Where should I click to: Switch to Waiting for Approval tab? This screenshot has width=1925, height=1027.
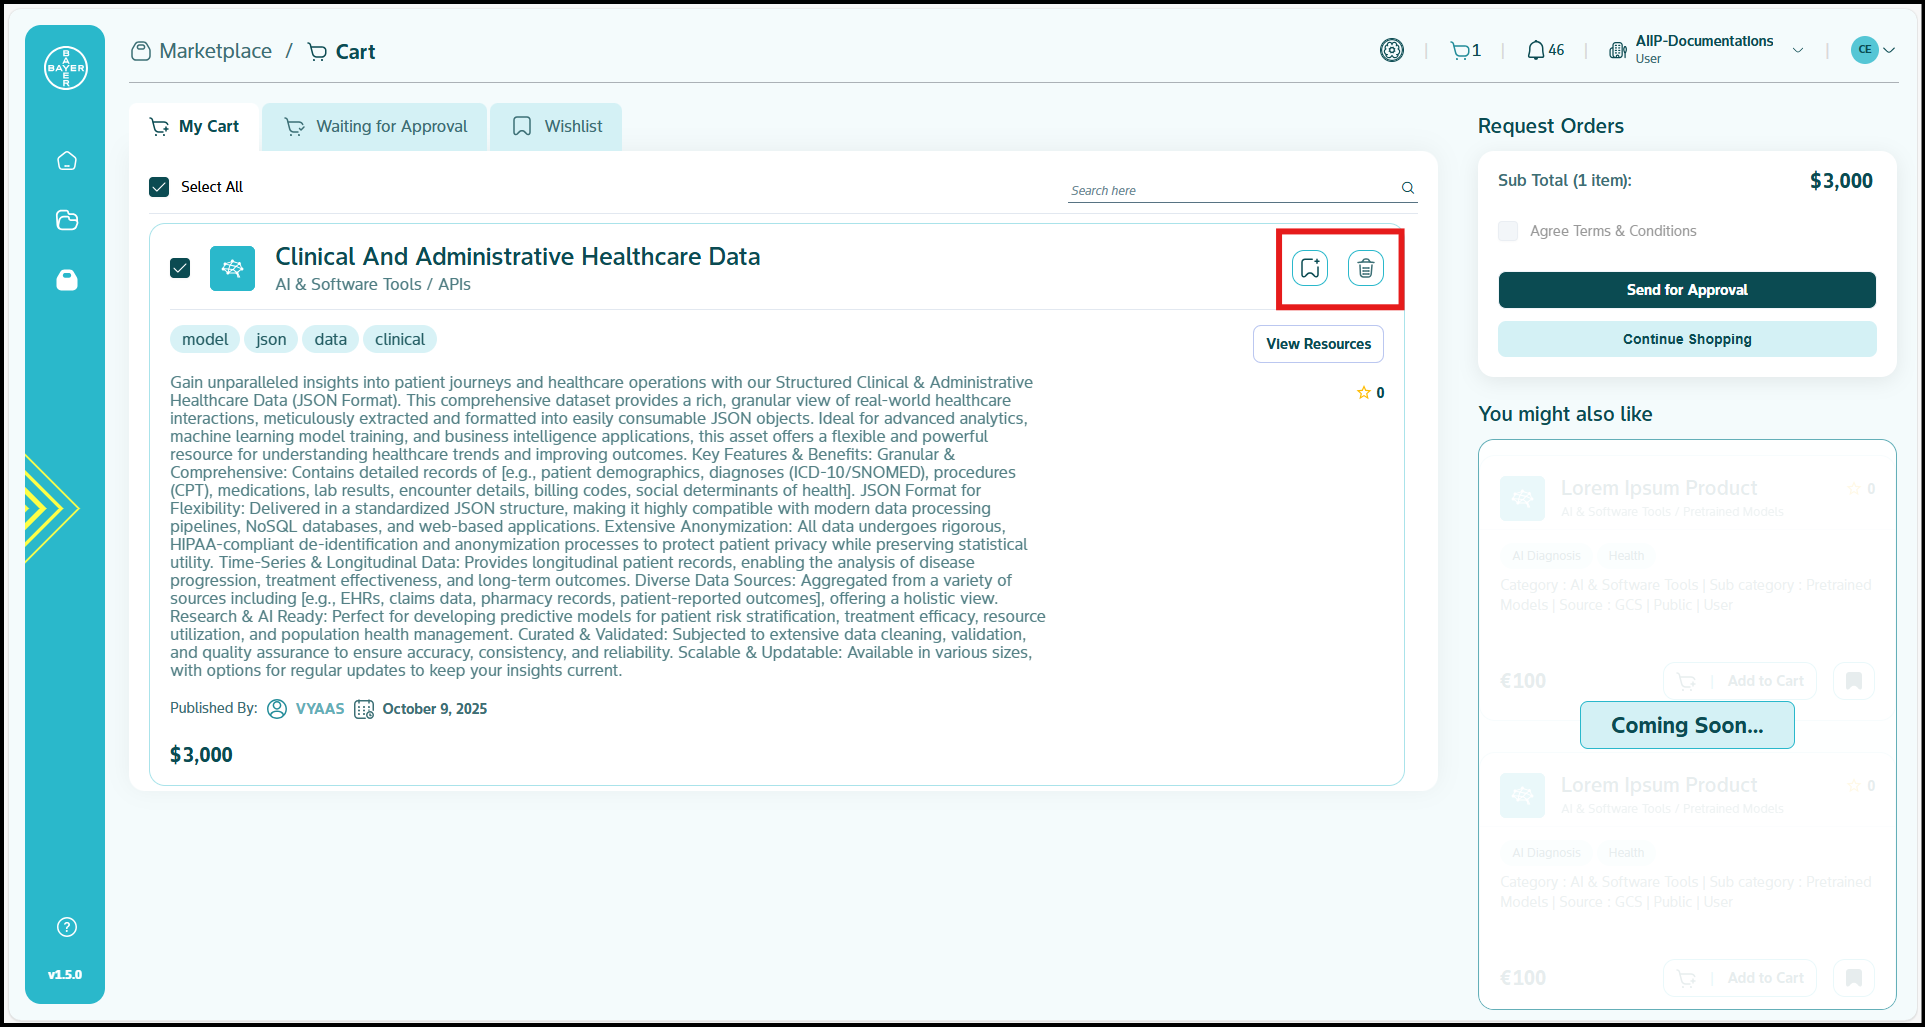coord(375,127)
